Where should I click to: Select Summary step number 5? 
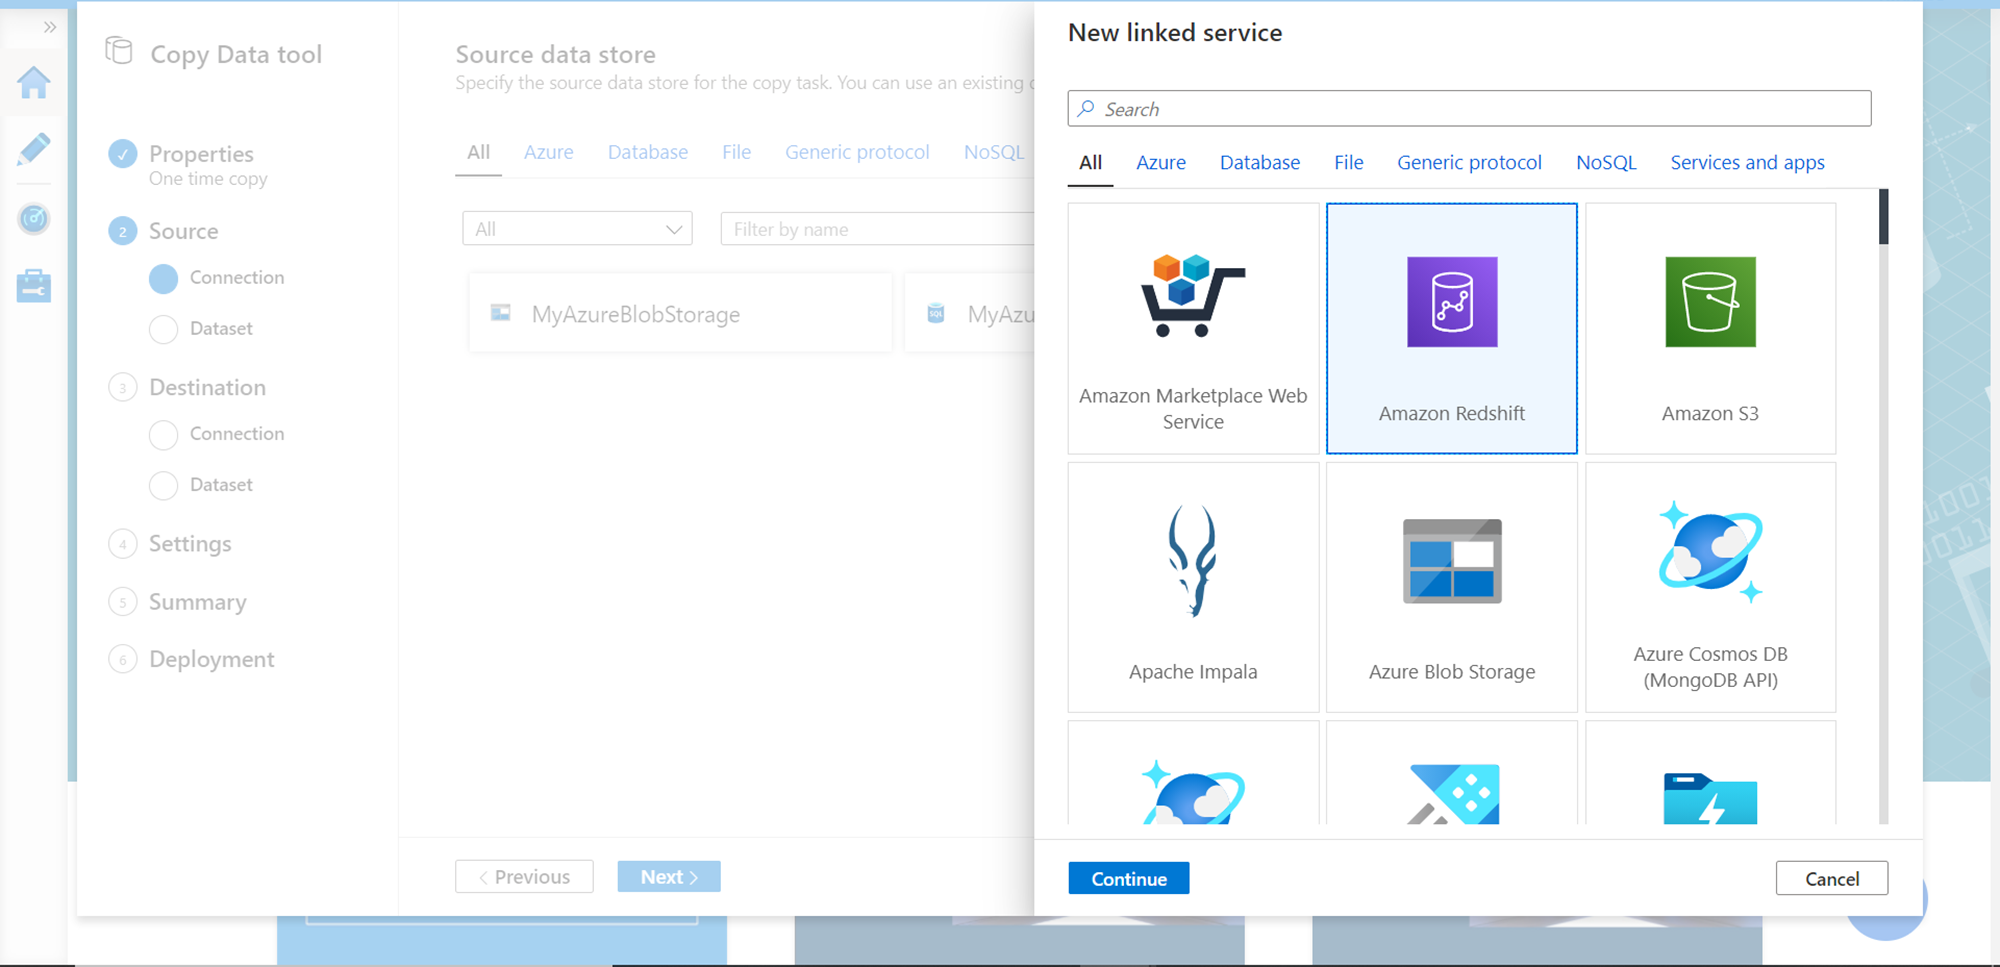click(x=122, y=602)
